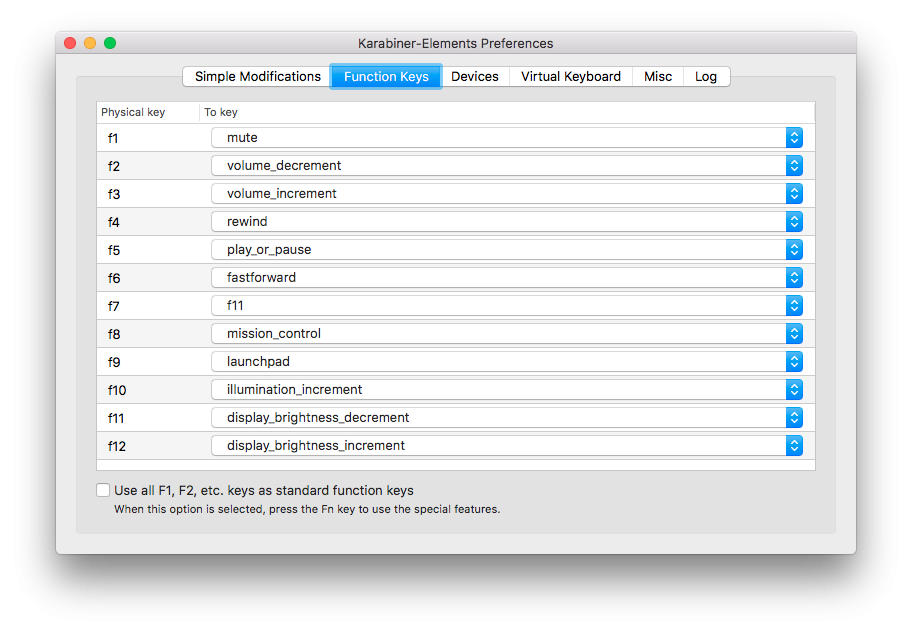Image resolution: width=912 pixels, height=634 pixels.
Task: Select the Misc tab
Action: coord(657,77)
